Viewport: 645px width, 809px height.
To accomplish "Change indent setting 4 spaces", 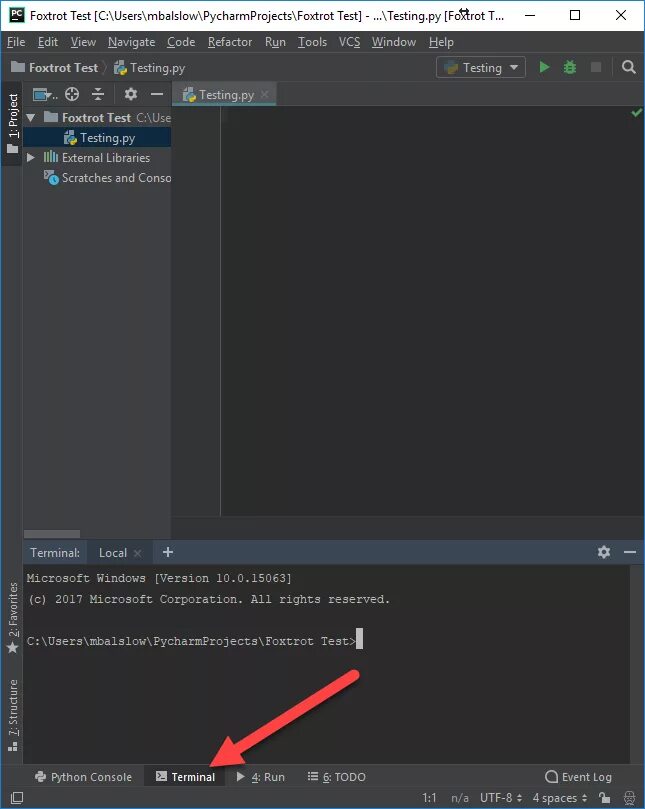I will pyautogui.click(x=559, y=798).
